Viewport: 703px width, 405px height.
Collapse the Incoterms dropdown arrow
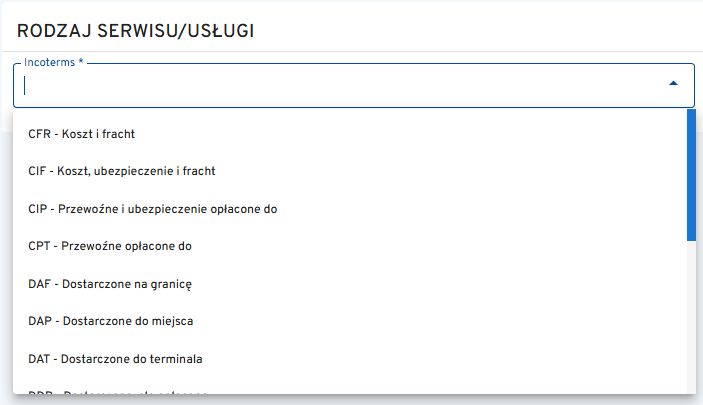(x=673, y=84)
